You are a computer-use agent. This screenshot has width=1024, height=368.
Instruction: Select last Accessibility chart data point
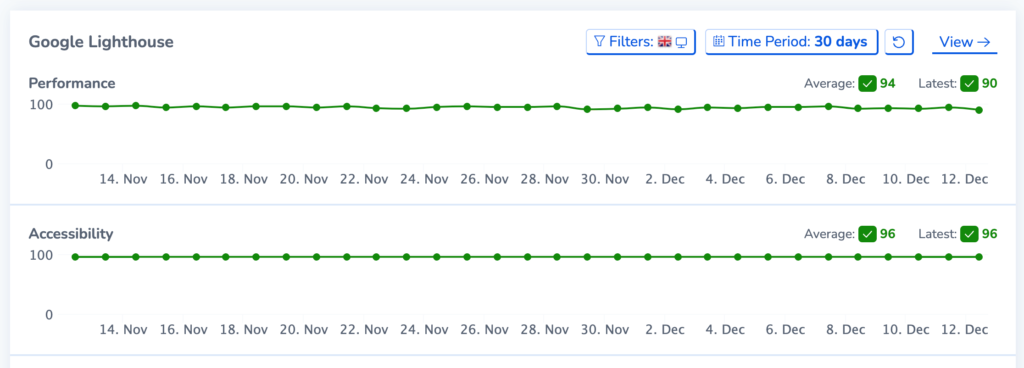979,257
